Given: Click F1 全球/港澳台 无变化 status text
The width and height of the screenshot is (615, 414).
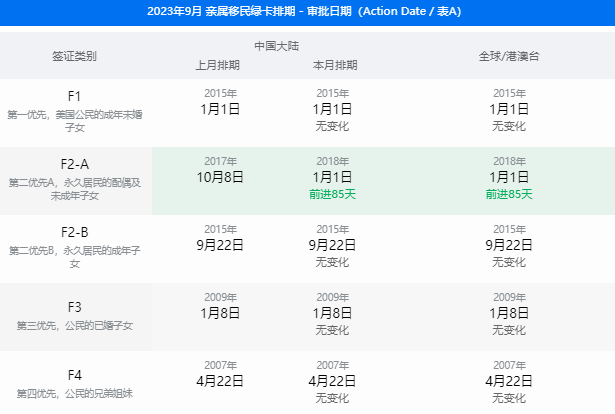Looking at the screenshot, I should pyautogui.click(x=508, y=126).
